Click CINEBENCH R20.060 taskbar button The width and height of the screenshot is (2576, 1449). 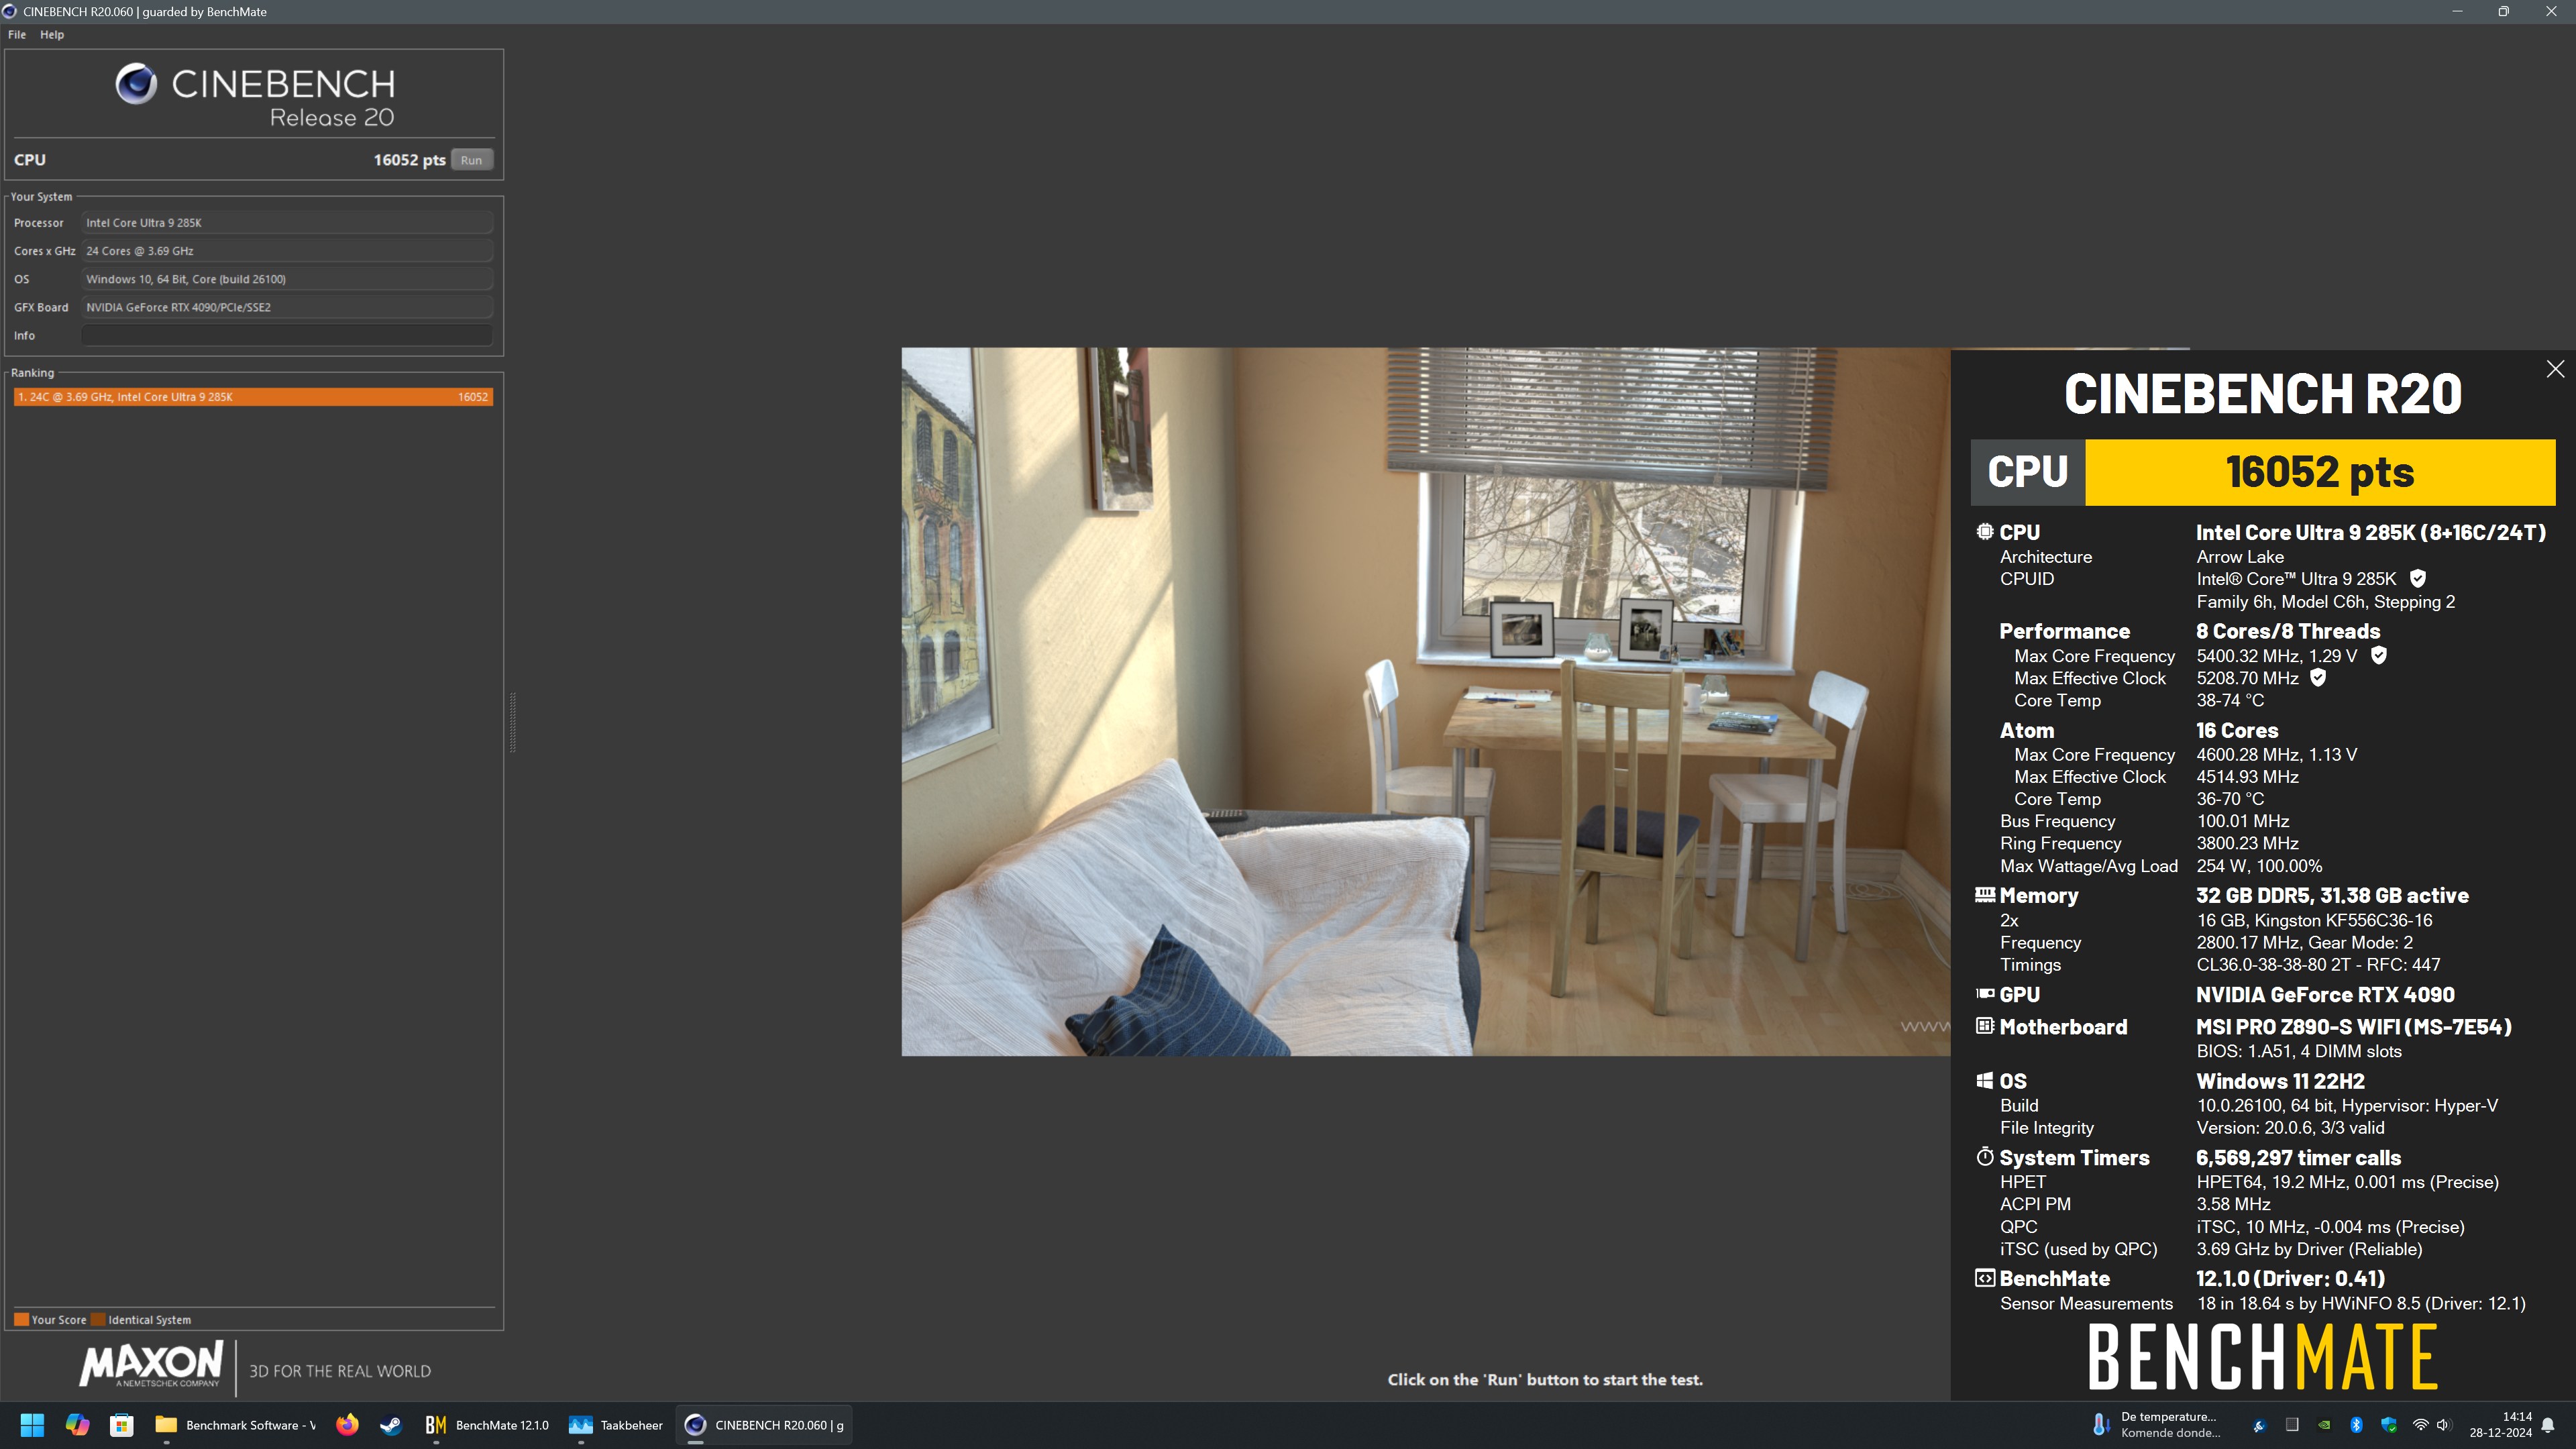765,1425
